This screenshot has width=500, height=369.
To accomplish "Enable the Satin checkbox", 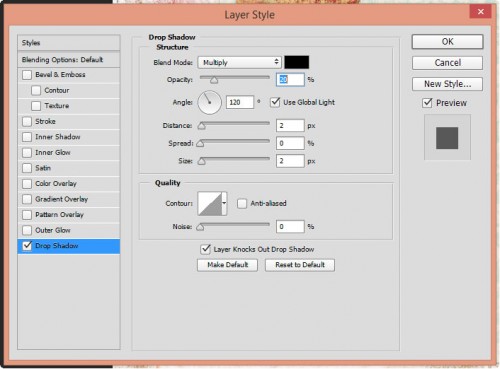I will 27,168.
